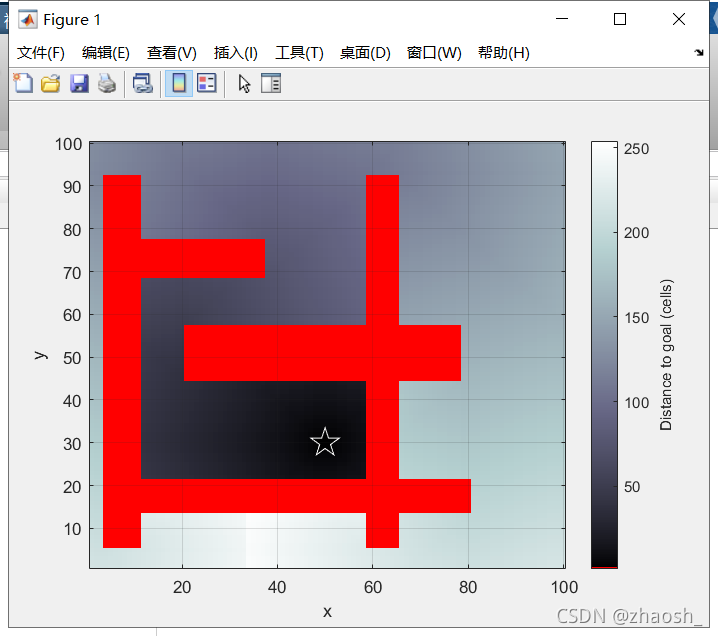Viewport: 718px width, 636px height.
Task: Click the colorbar gradient strip
Action: click(604, 355)
